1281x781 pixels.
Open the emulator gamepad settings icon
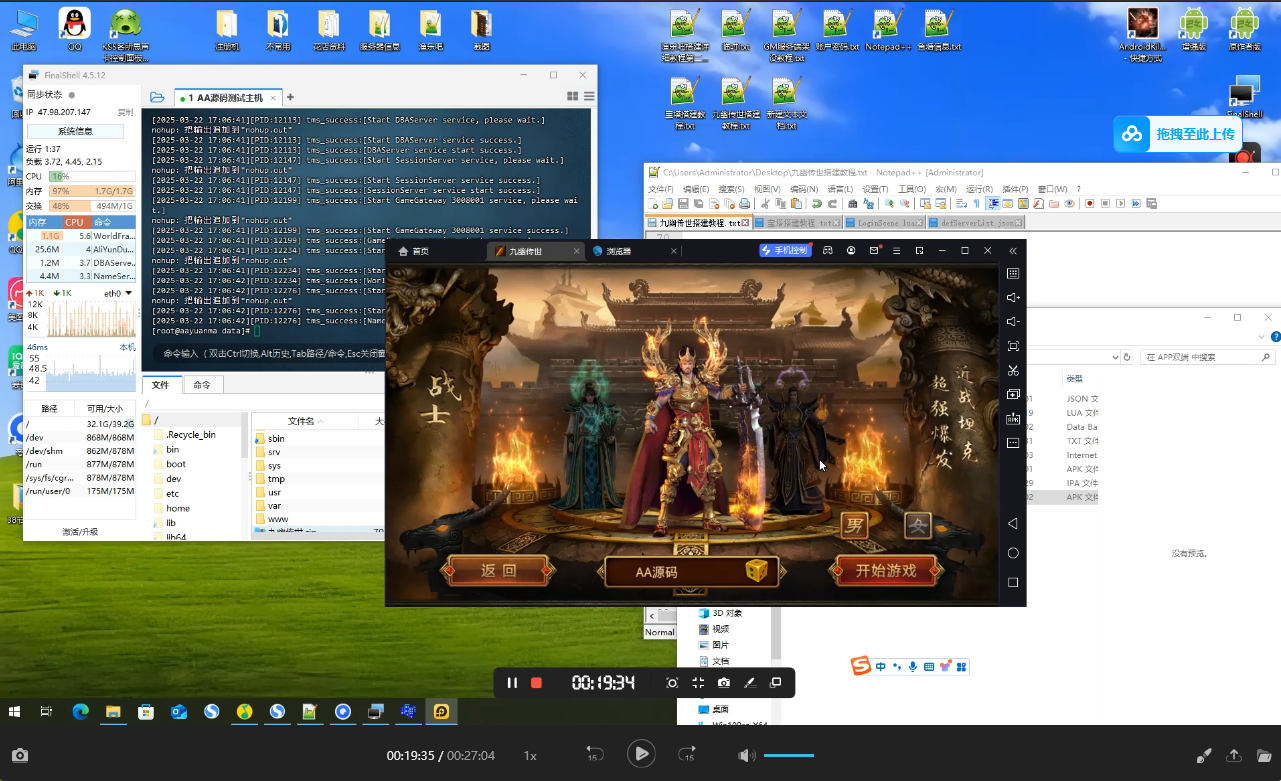pyautogui.click(x=828, y=251)
